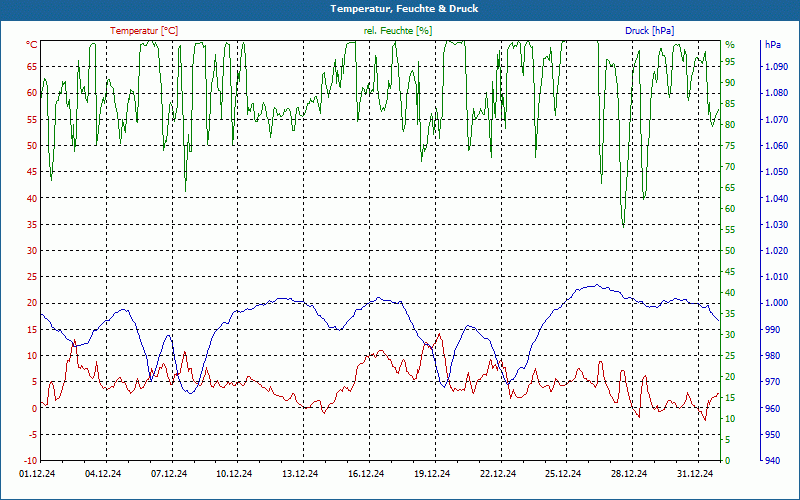Screen dimensions: 800x500
Task: Click the green "0" humidity axis tick
Action: 728,461
